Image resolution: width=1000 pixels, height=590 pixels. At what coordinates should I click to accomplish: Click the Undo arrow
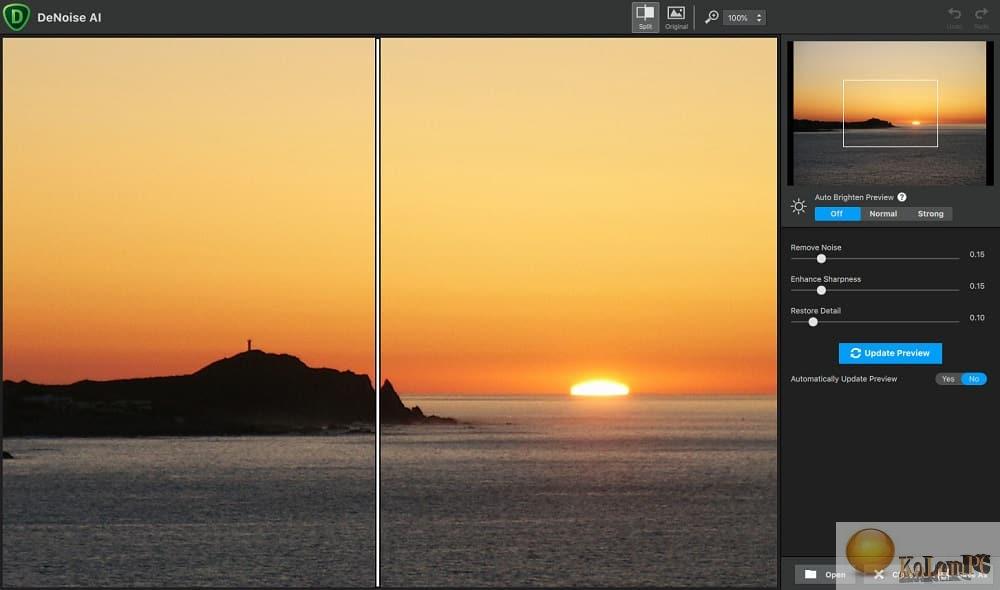[x=954, y=17]
